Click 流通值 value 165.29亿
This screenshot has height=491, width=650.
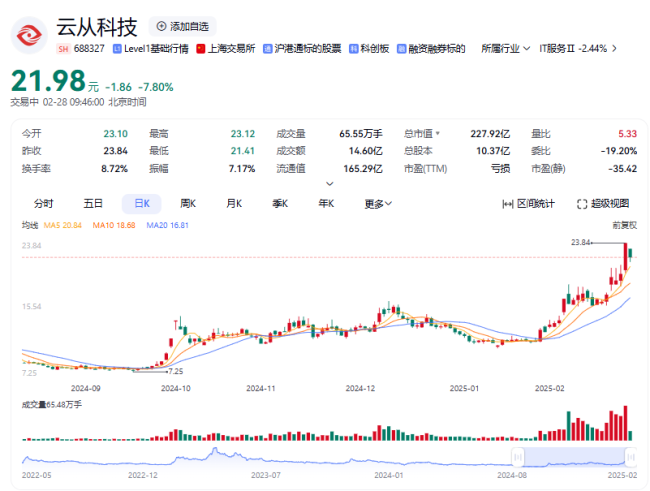(363, 168)
